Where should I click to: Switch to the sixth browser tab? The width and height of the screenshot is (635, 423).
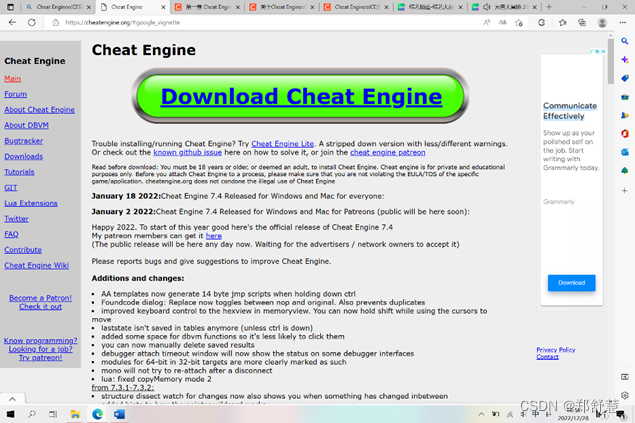(430, 7)
